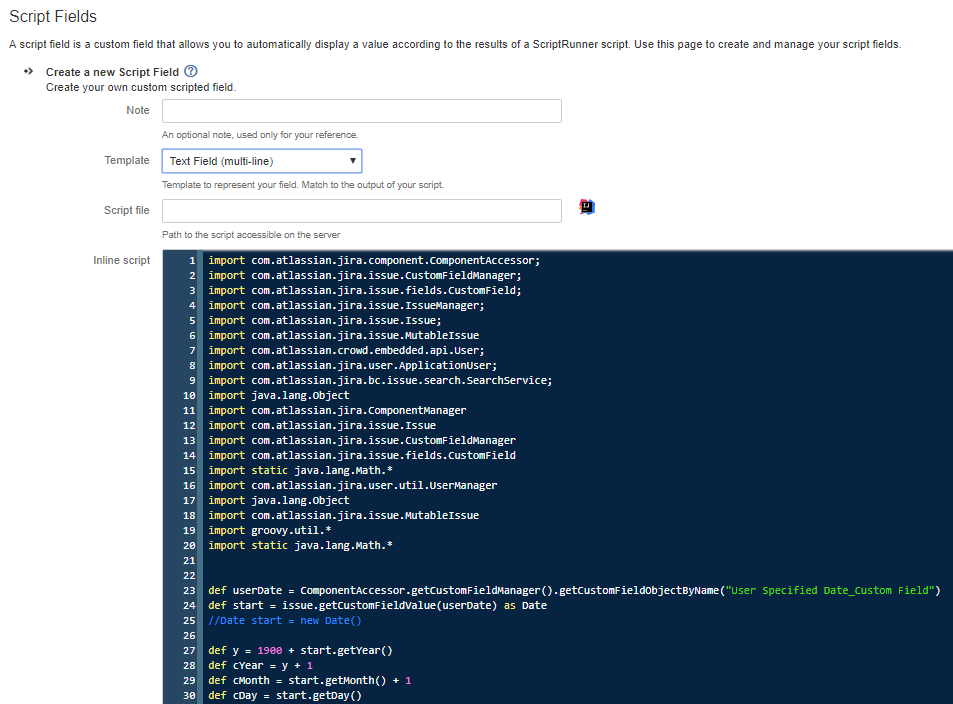Click the "User Specified Date_Custom Field" string

(829, 590)
